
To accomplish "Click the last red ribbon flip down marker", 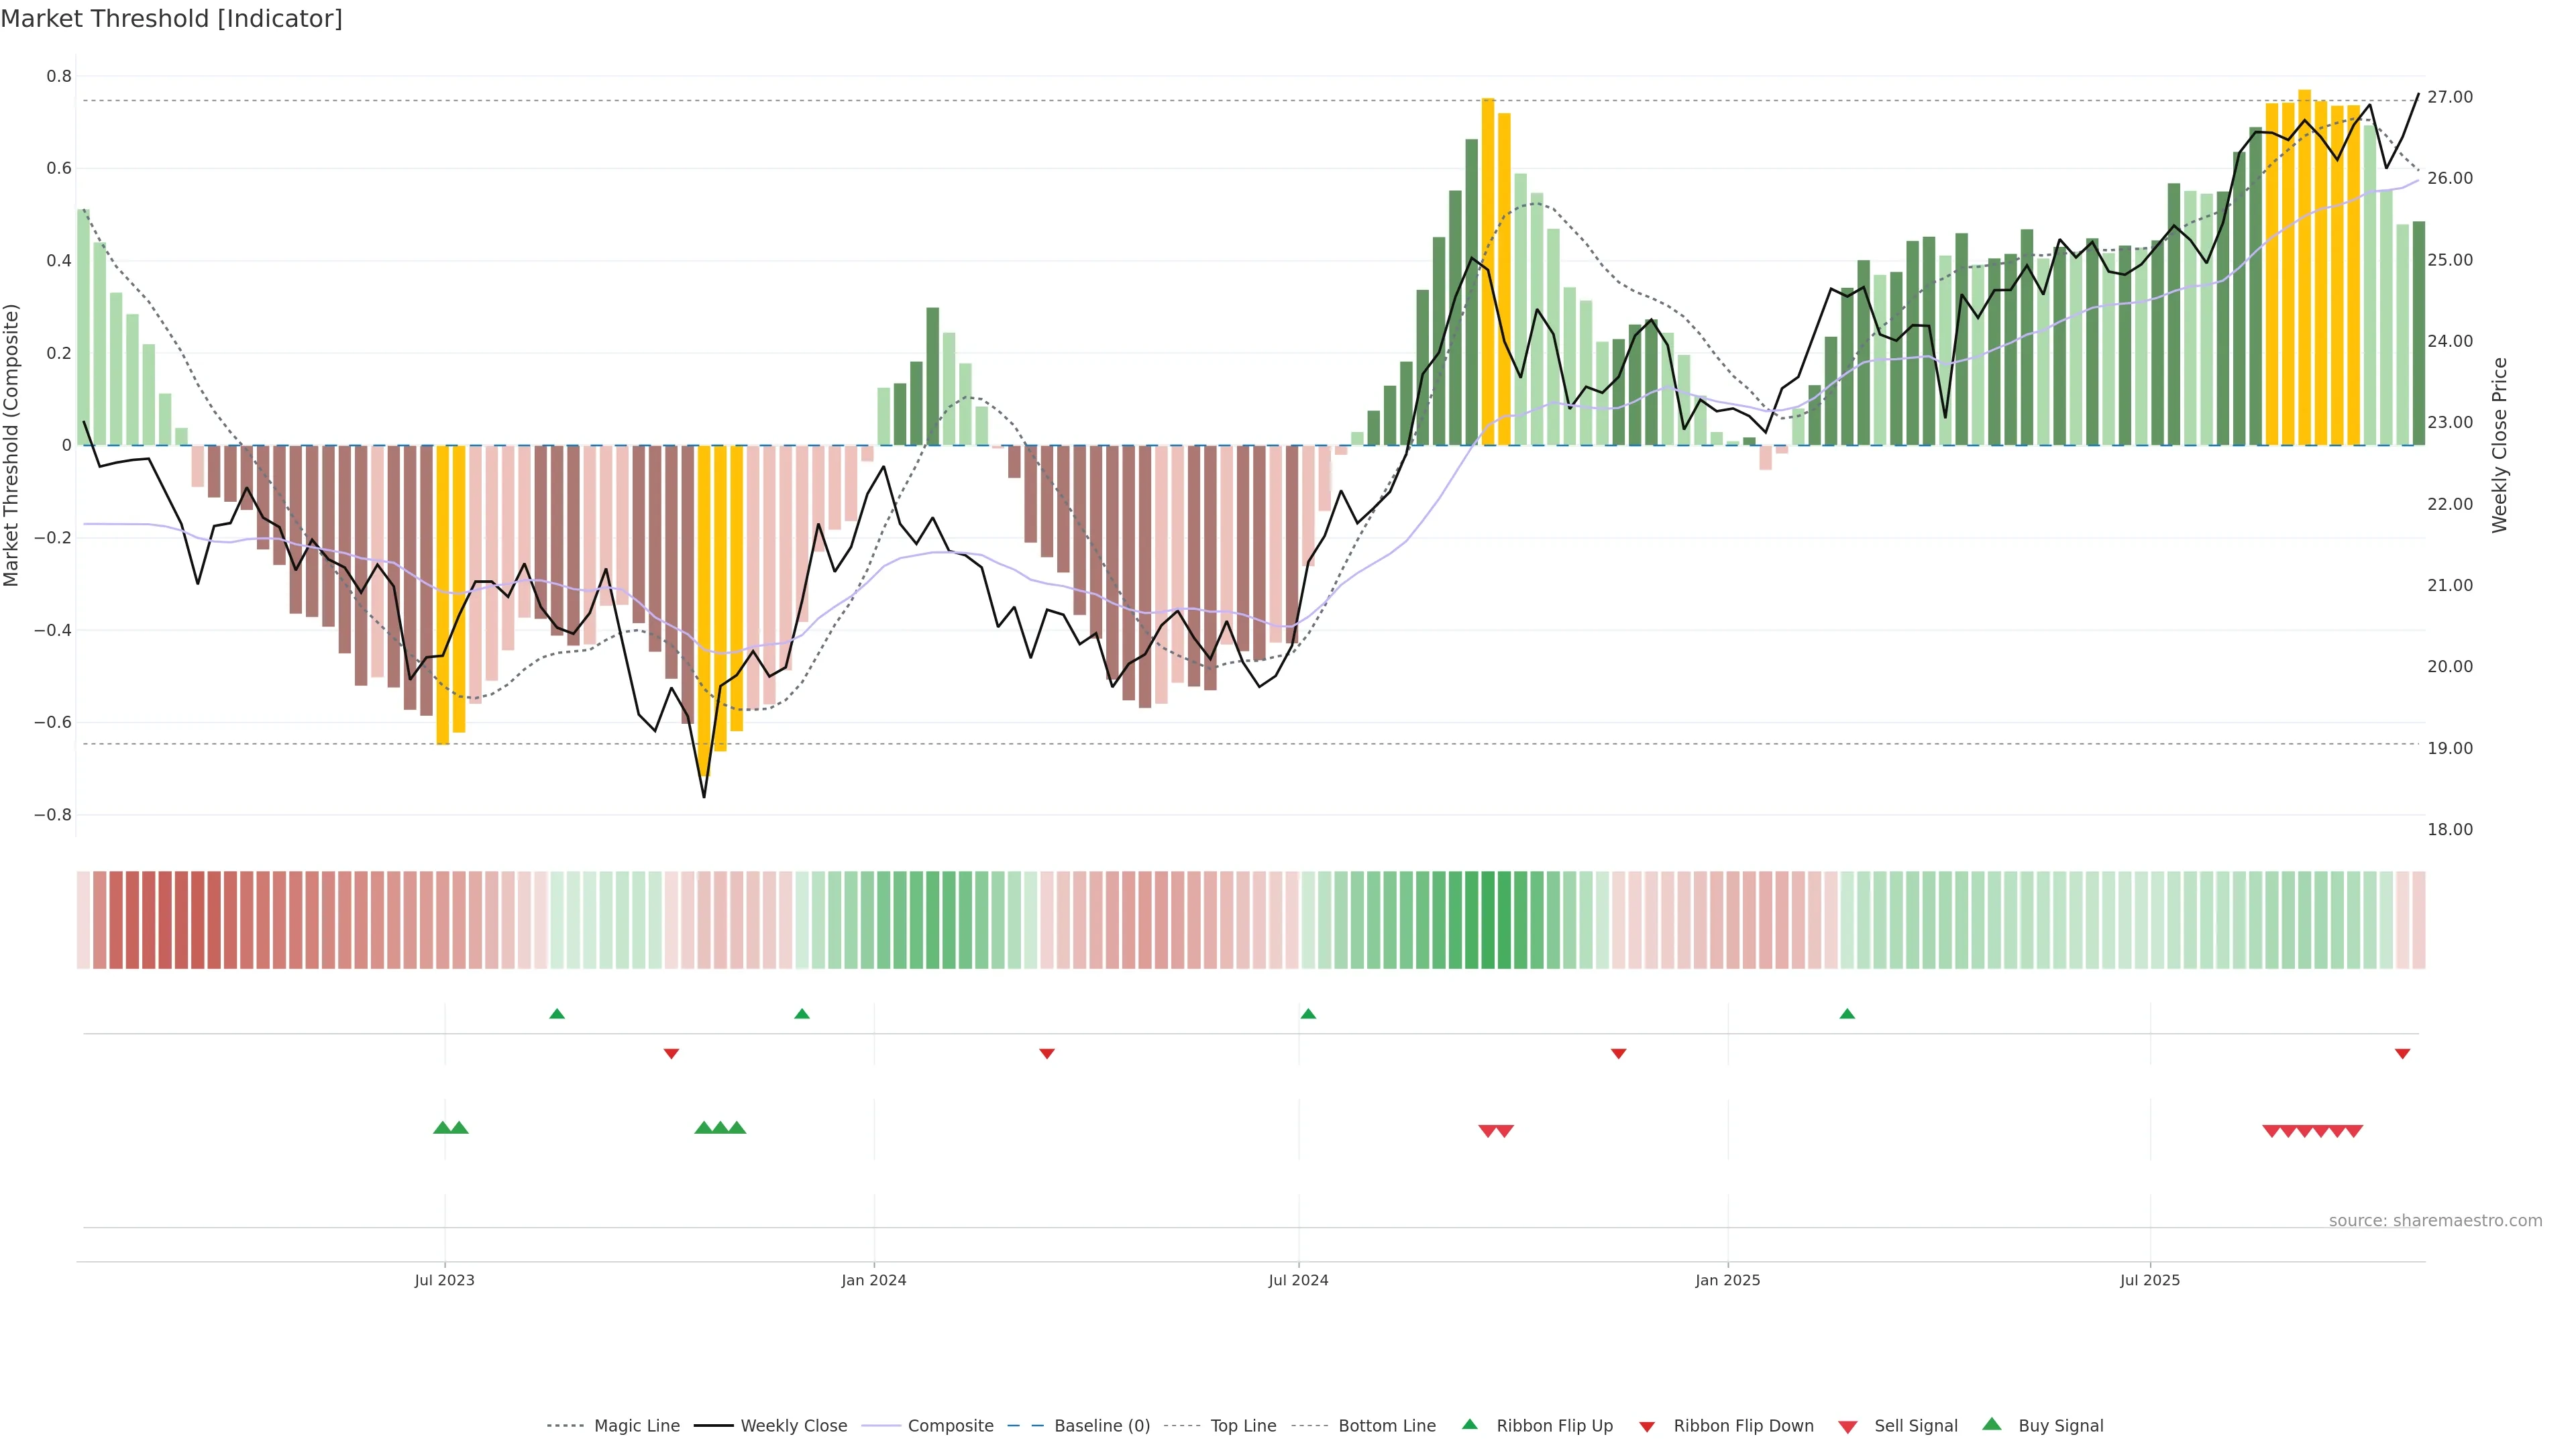I will (x=2402, y=1053).
